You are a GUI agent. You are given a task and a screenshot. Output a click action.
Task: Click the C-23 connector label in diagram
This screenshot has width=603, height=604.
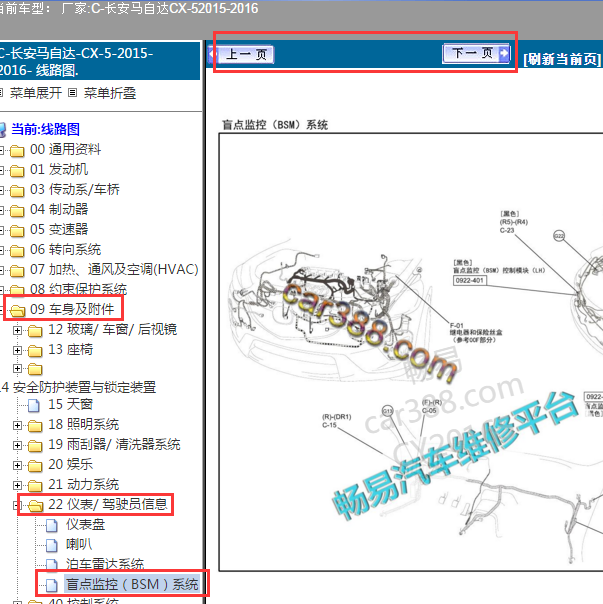tap(507, 230)
